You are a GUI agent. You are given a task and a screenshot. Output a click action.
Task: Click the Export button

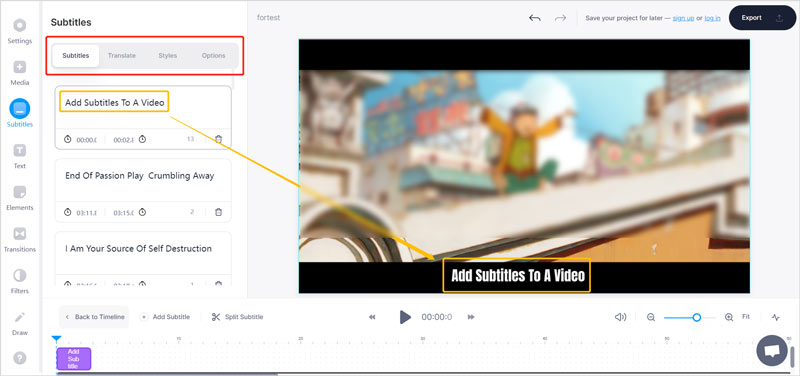762,18
